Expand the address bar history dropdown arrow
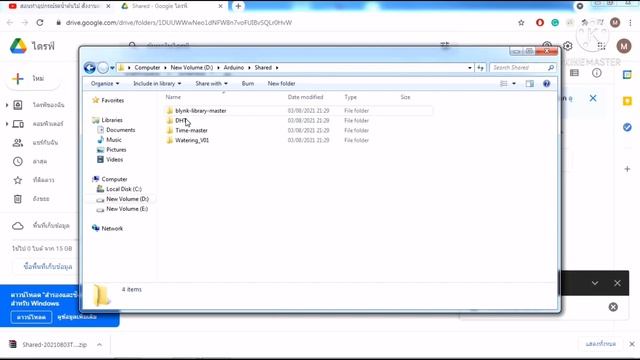Screen dimensions: 640x360 (470, 68)
